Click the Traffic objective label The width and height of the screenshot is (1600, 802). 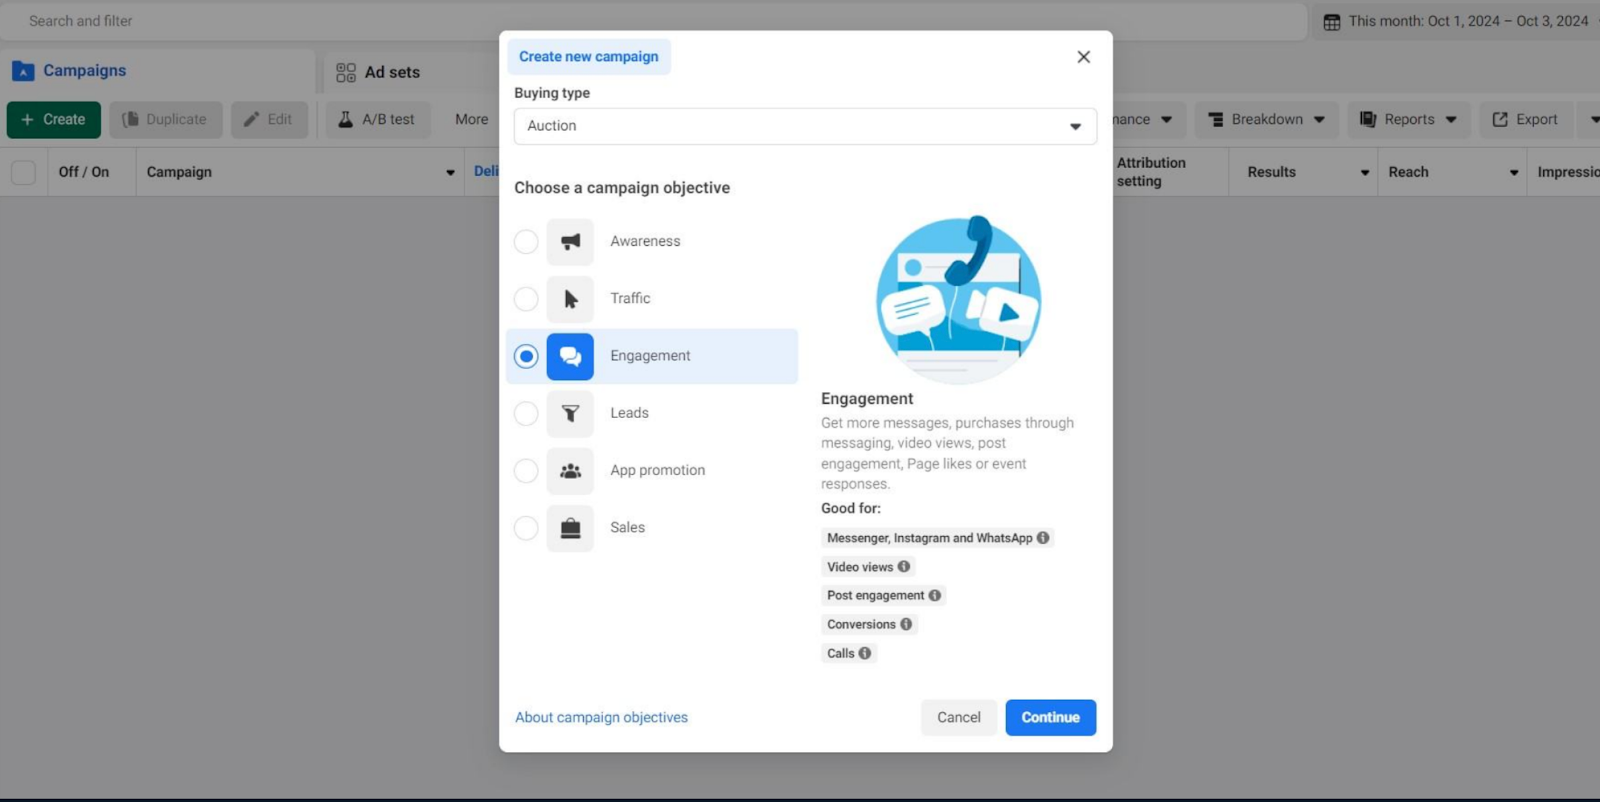click(630, 298)
